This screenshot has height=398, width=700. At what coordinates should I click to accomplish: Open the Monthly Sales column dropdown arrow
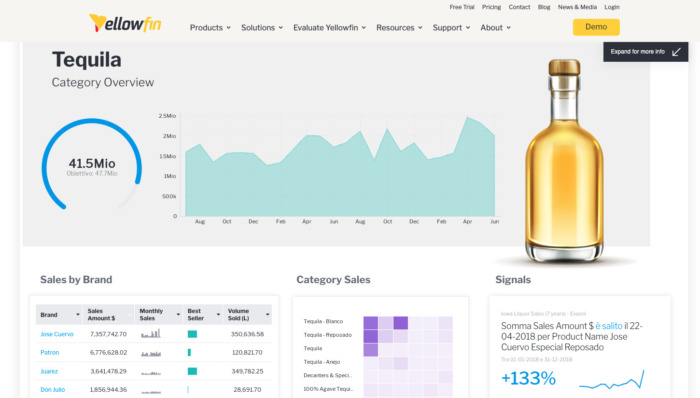[178, 315]
